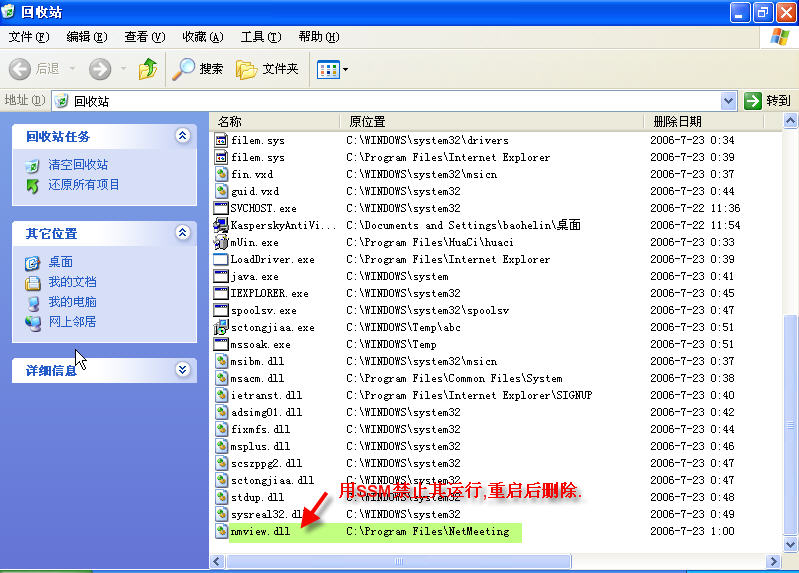The width and height of the screenshot is (799, 573).
Task: Select the msibm.dll file icon
Action: click(221, 361)
